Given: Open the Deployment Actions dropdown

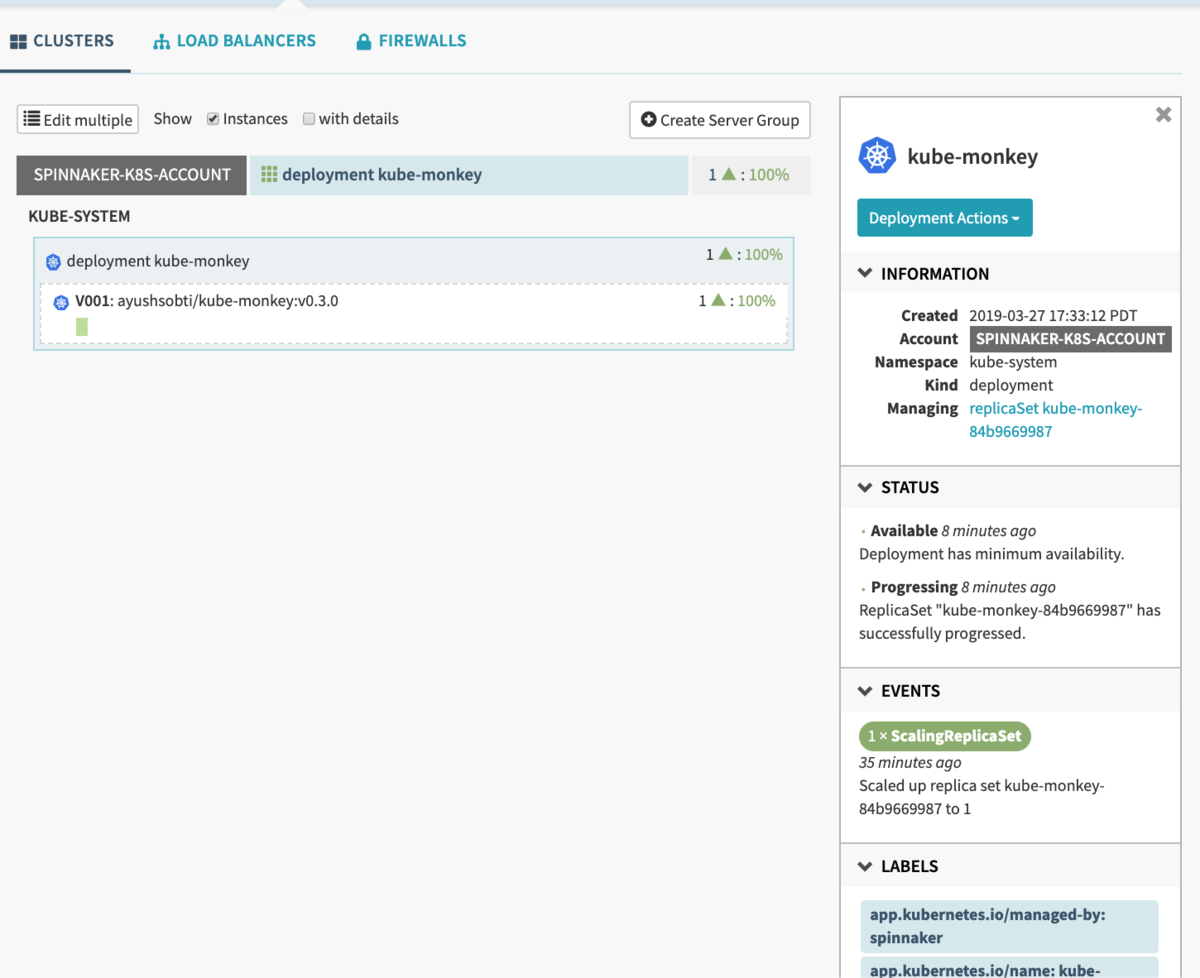Looking at the screenshot, I should tap(944, 218).
